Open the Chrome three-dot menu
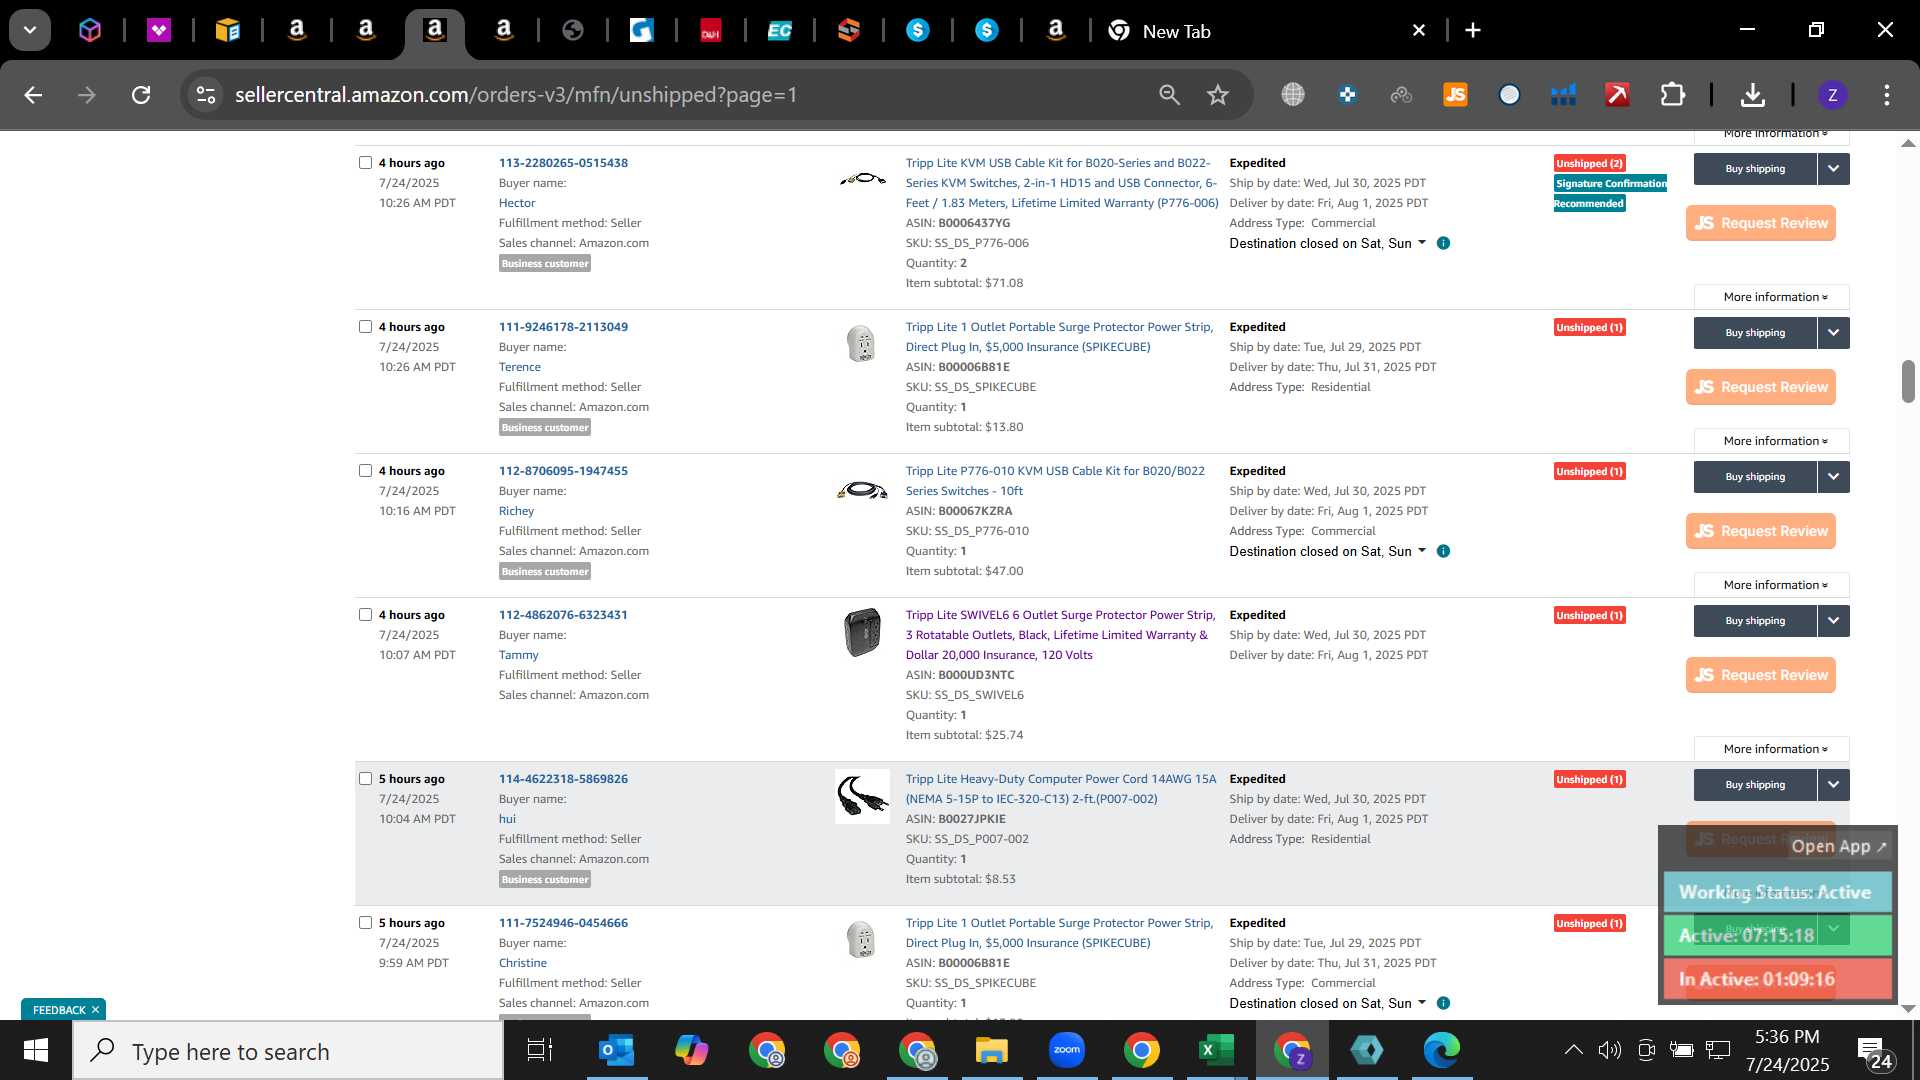This screenshot has width=1920, height=1080. [1887, 95]
